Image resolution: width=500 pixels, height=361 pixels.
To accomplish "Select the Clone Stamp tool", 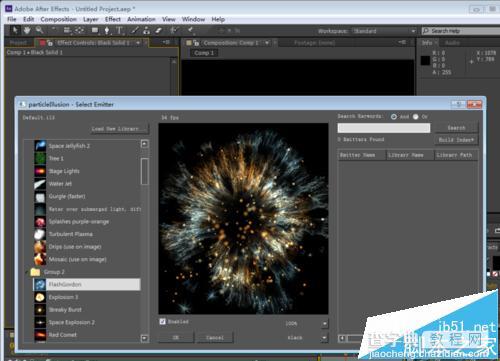I will [x=146, y=31].
